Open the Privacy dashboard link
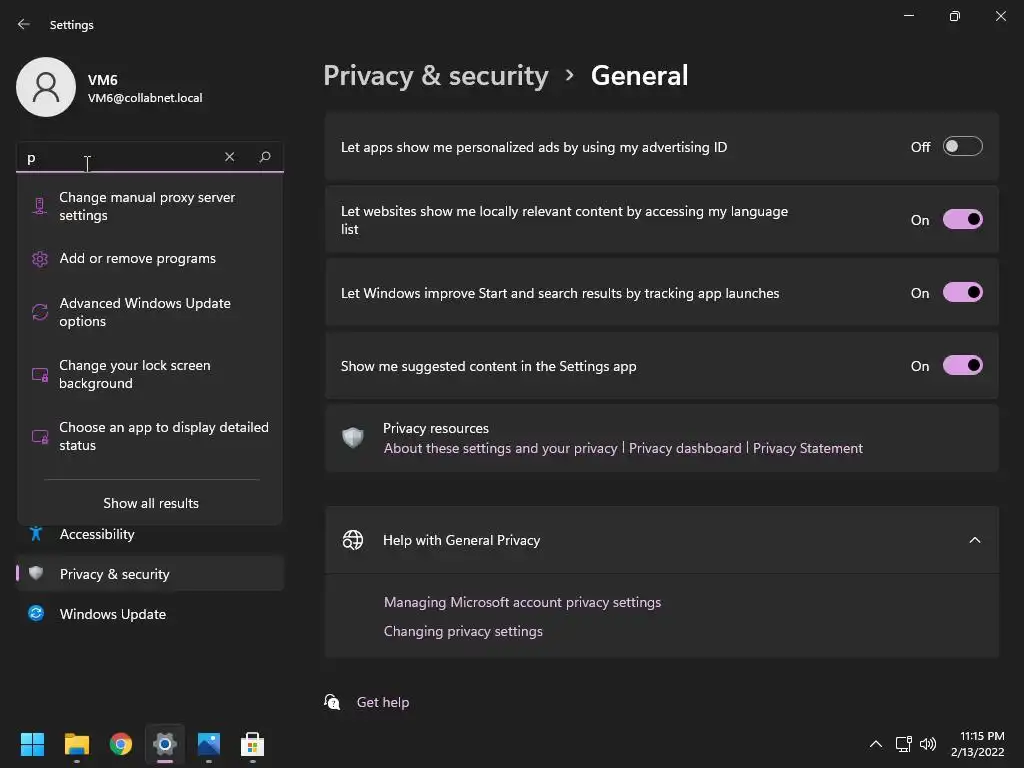 (x=685, y=448)
